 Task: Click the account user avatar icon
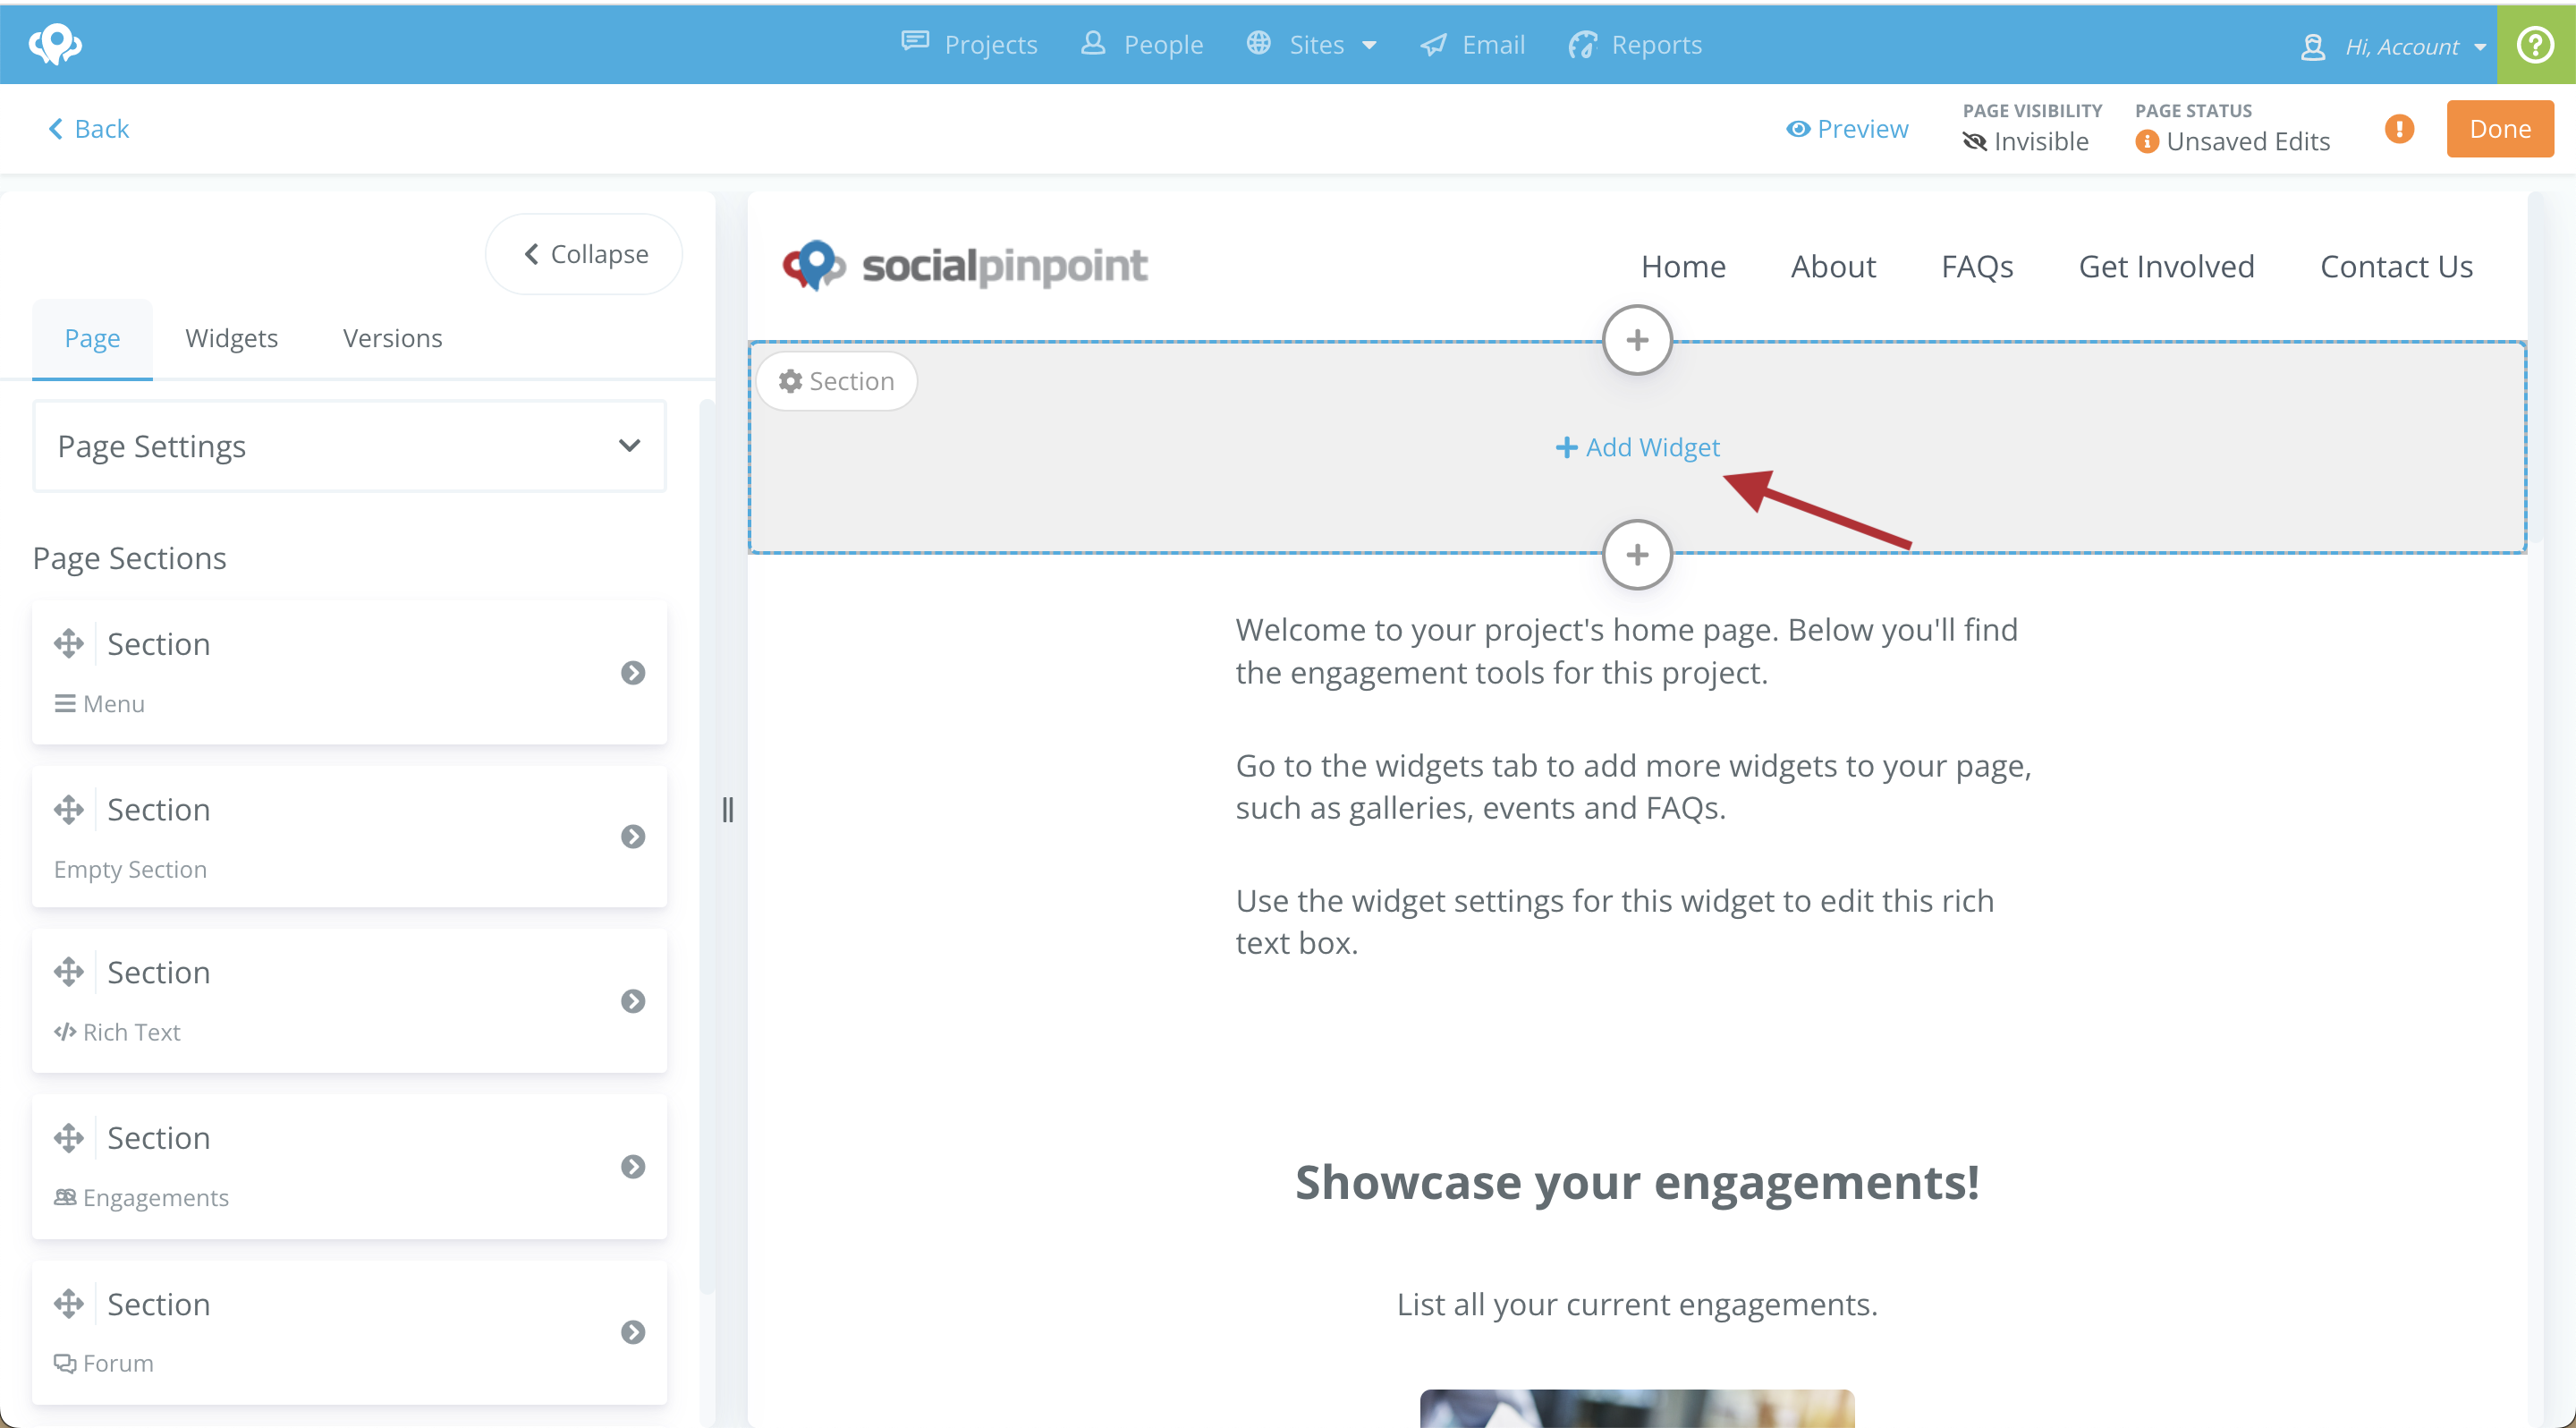click(2312, 46)
